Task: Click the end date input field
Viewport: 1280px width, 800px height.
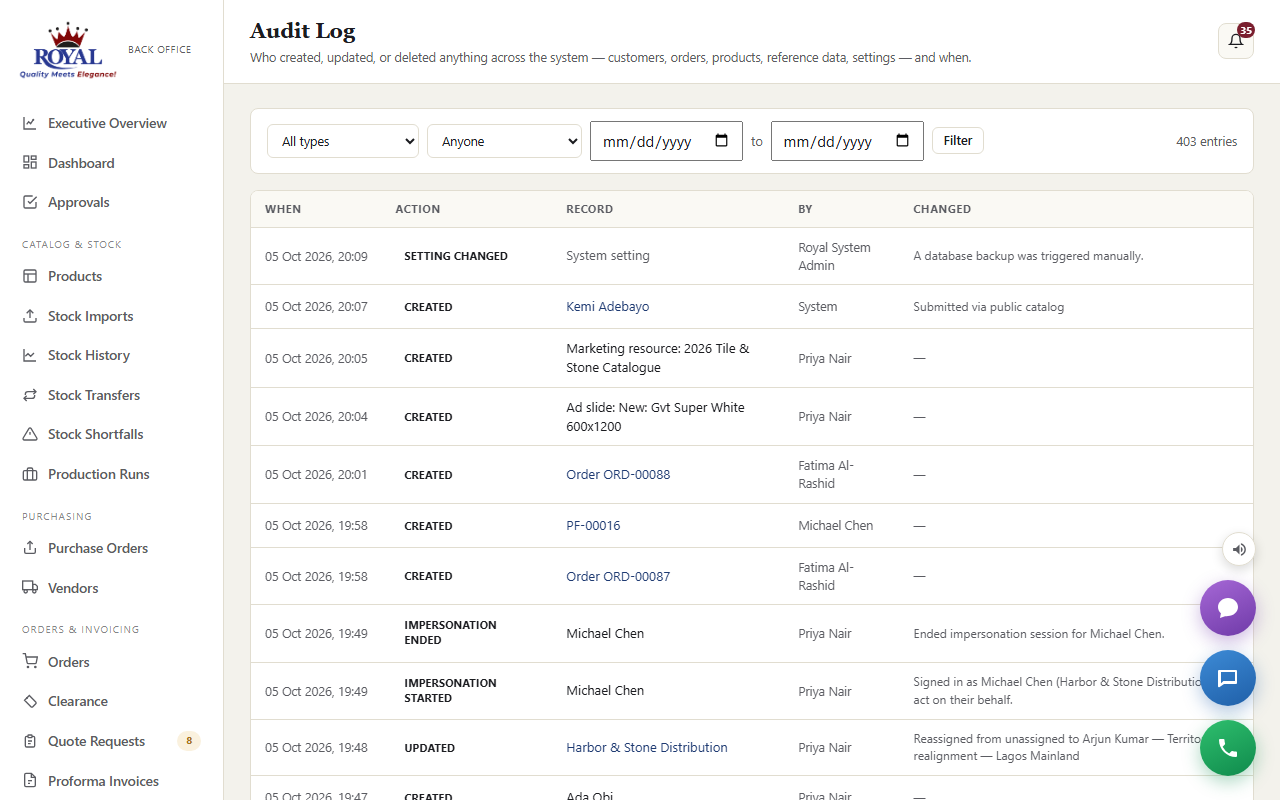Action: click(x=847, y=141)
